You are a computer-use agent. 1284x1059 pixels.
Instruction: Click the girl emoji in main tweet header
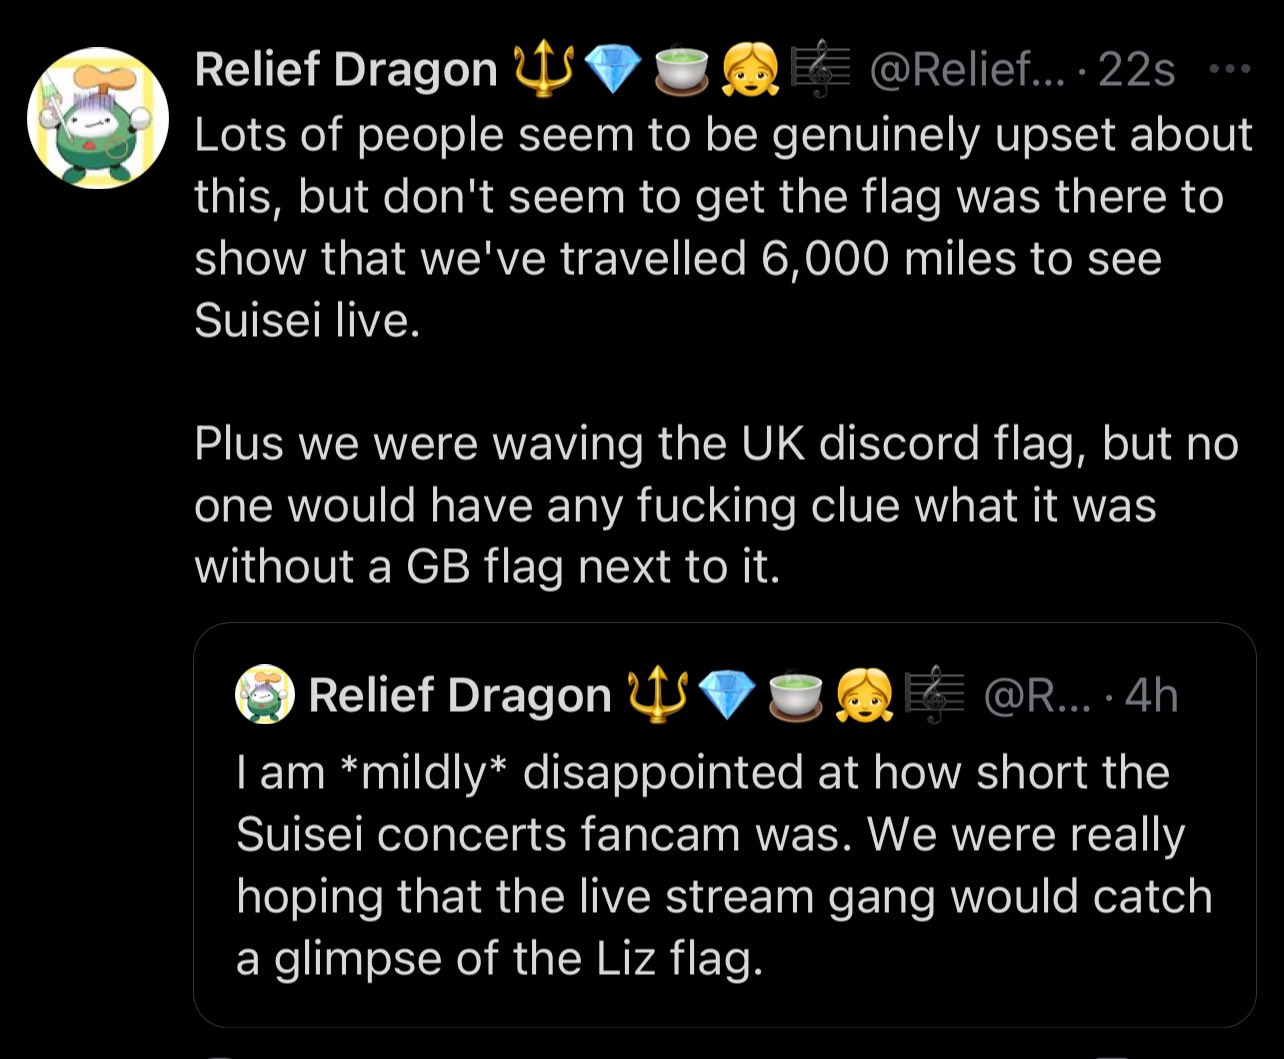pos(752,70)
